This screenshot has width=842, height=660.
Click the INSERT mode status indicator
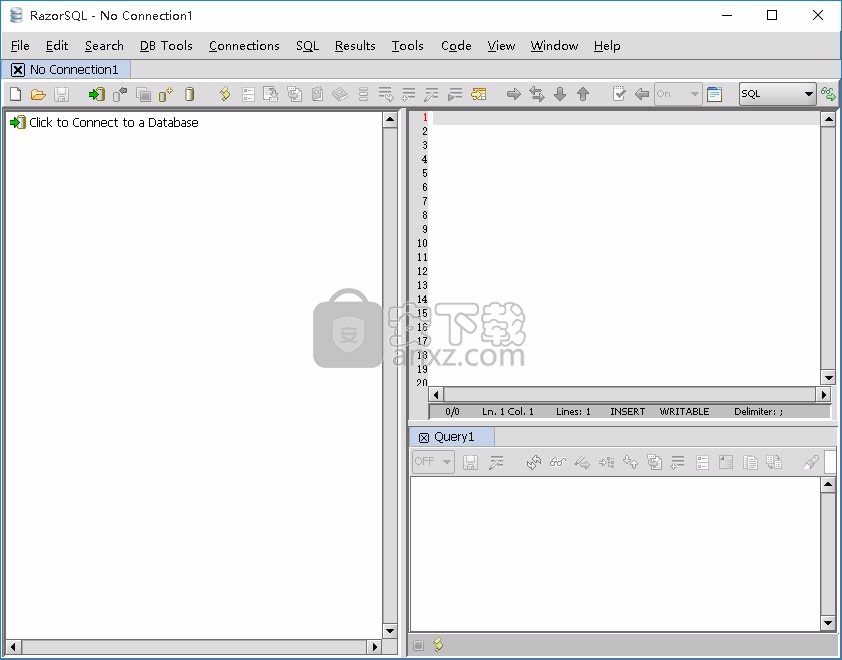tap(627, 411)
